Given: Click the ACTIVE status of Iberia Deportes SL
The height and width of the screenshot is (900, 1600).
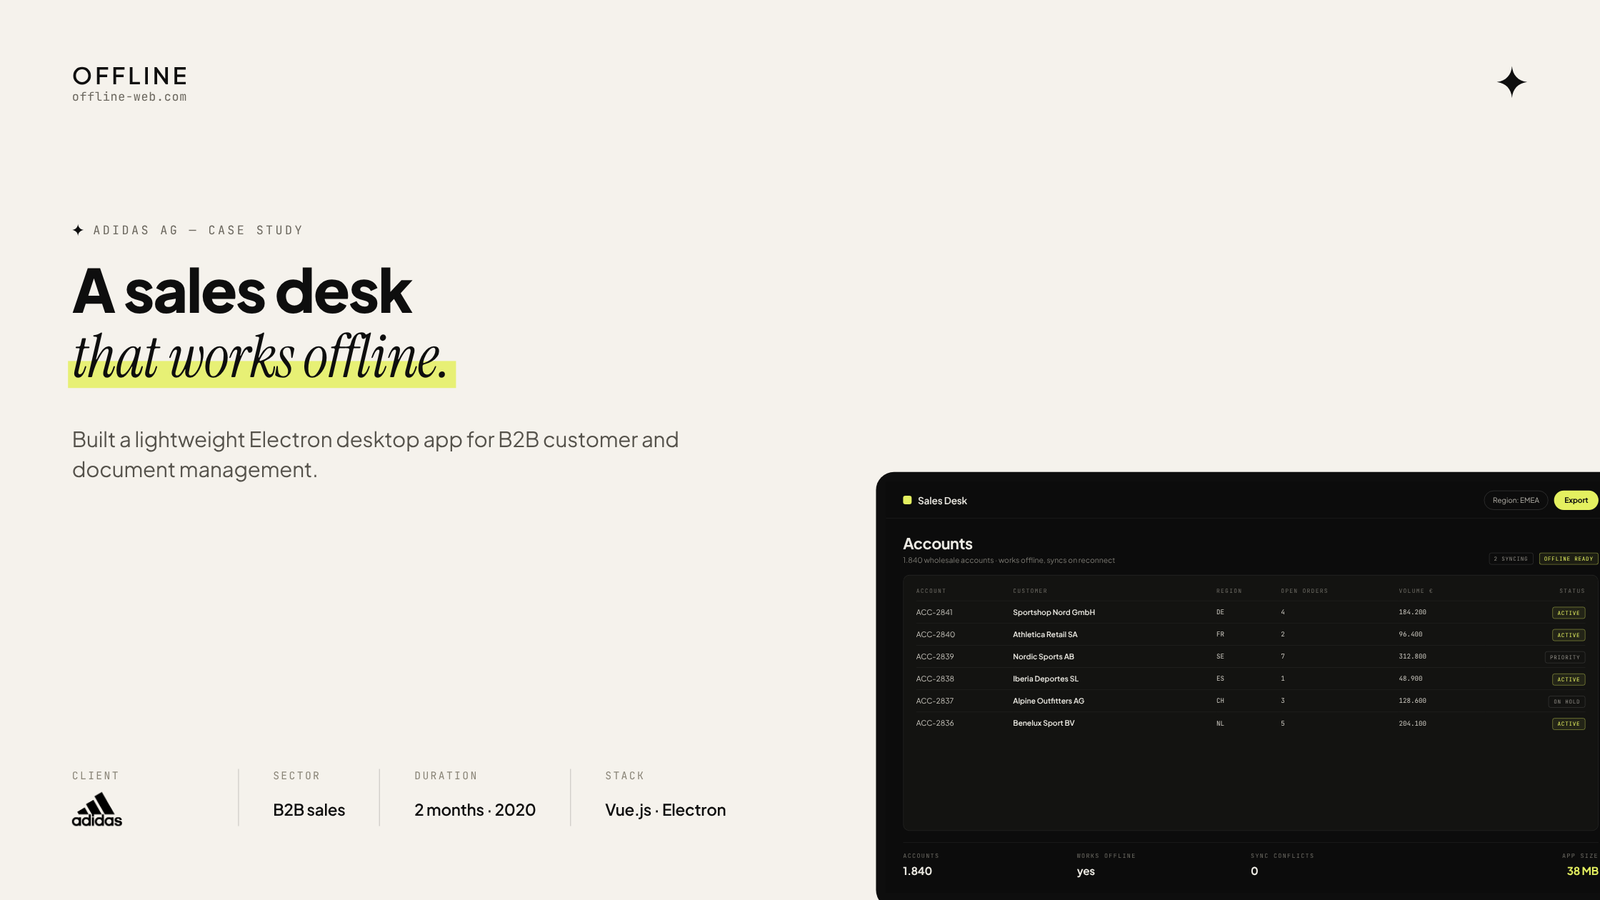Looking at the screenshot, I should tap(1568, 679).
